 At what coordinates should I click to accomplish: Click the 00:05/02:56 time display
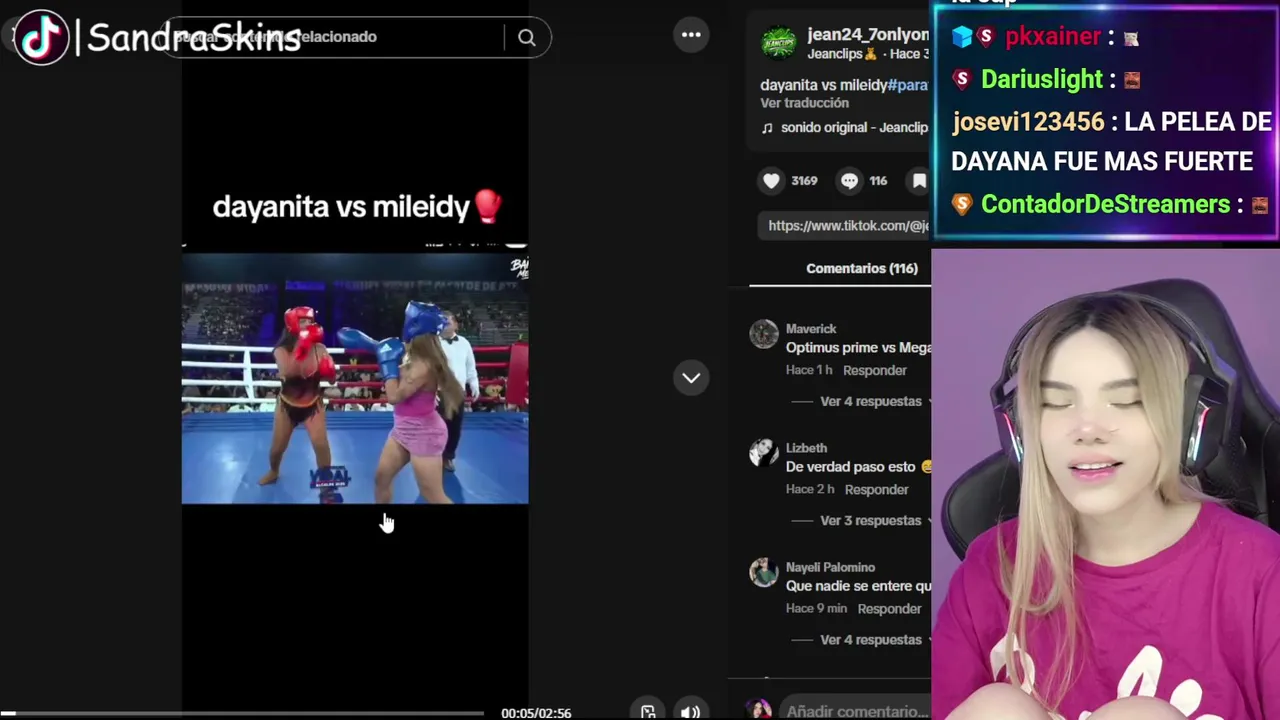click(x=536, y=713)
